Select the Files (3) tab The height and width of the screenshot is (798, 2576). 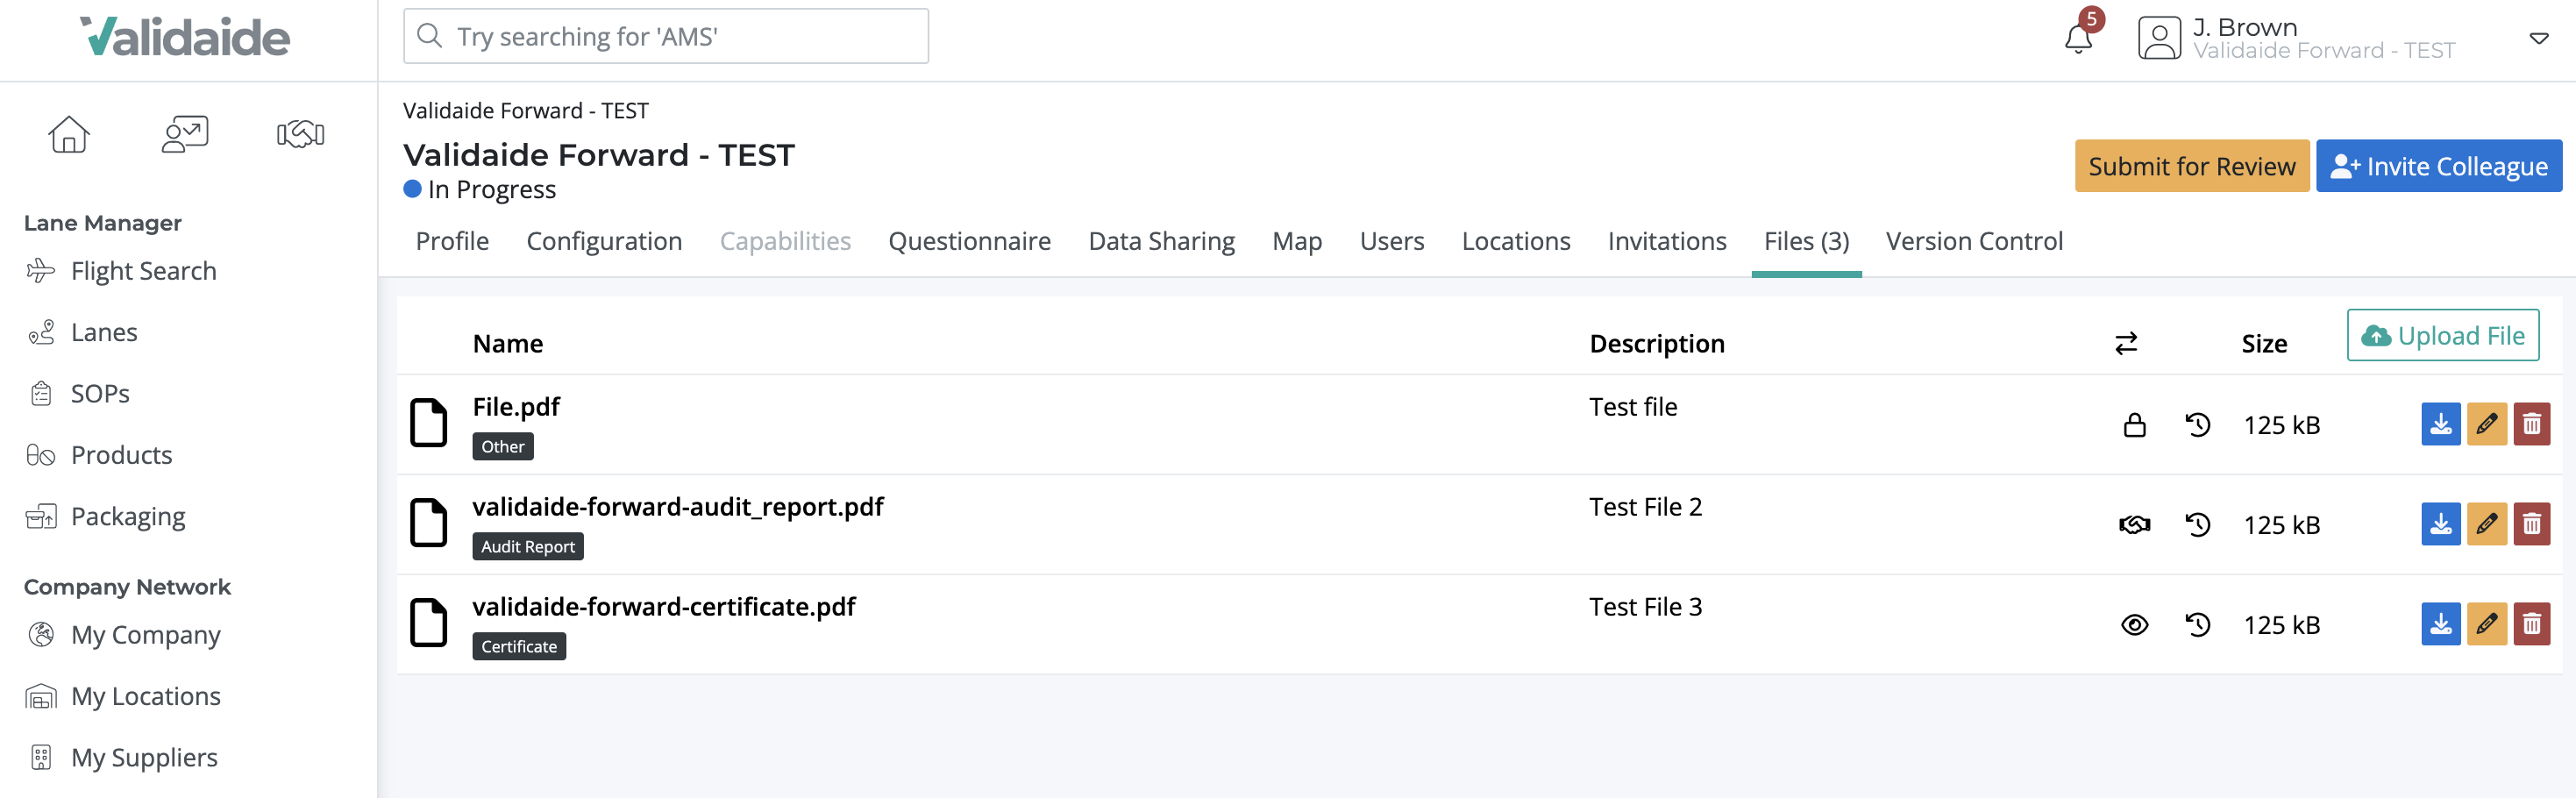point(1806,241)
